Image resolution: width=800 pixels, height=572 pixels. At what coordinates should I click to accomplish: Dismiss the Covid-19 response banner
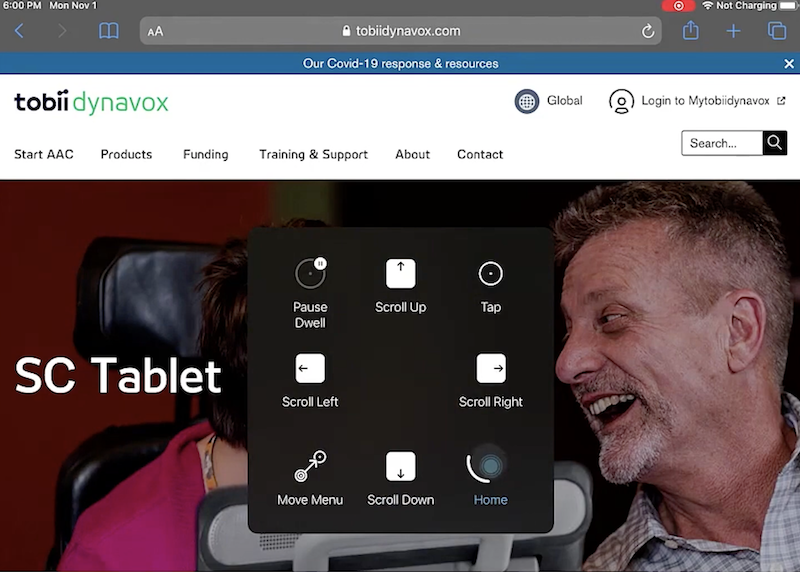pyautogui.click(x=788, y=63)
